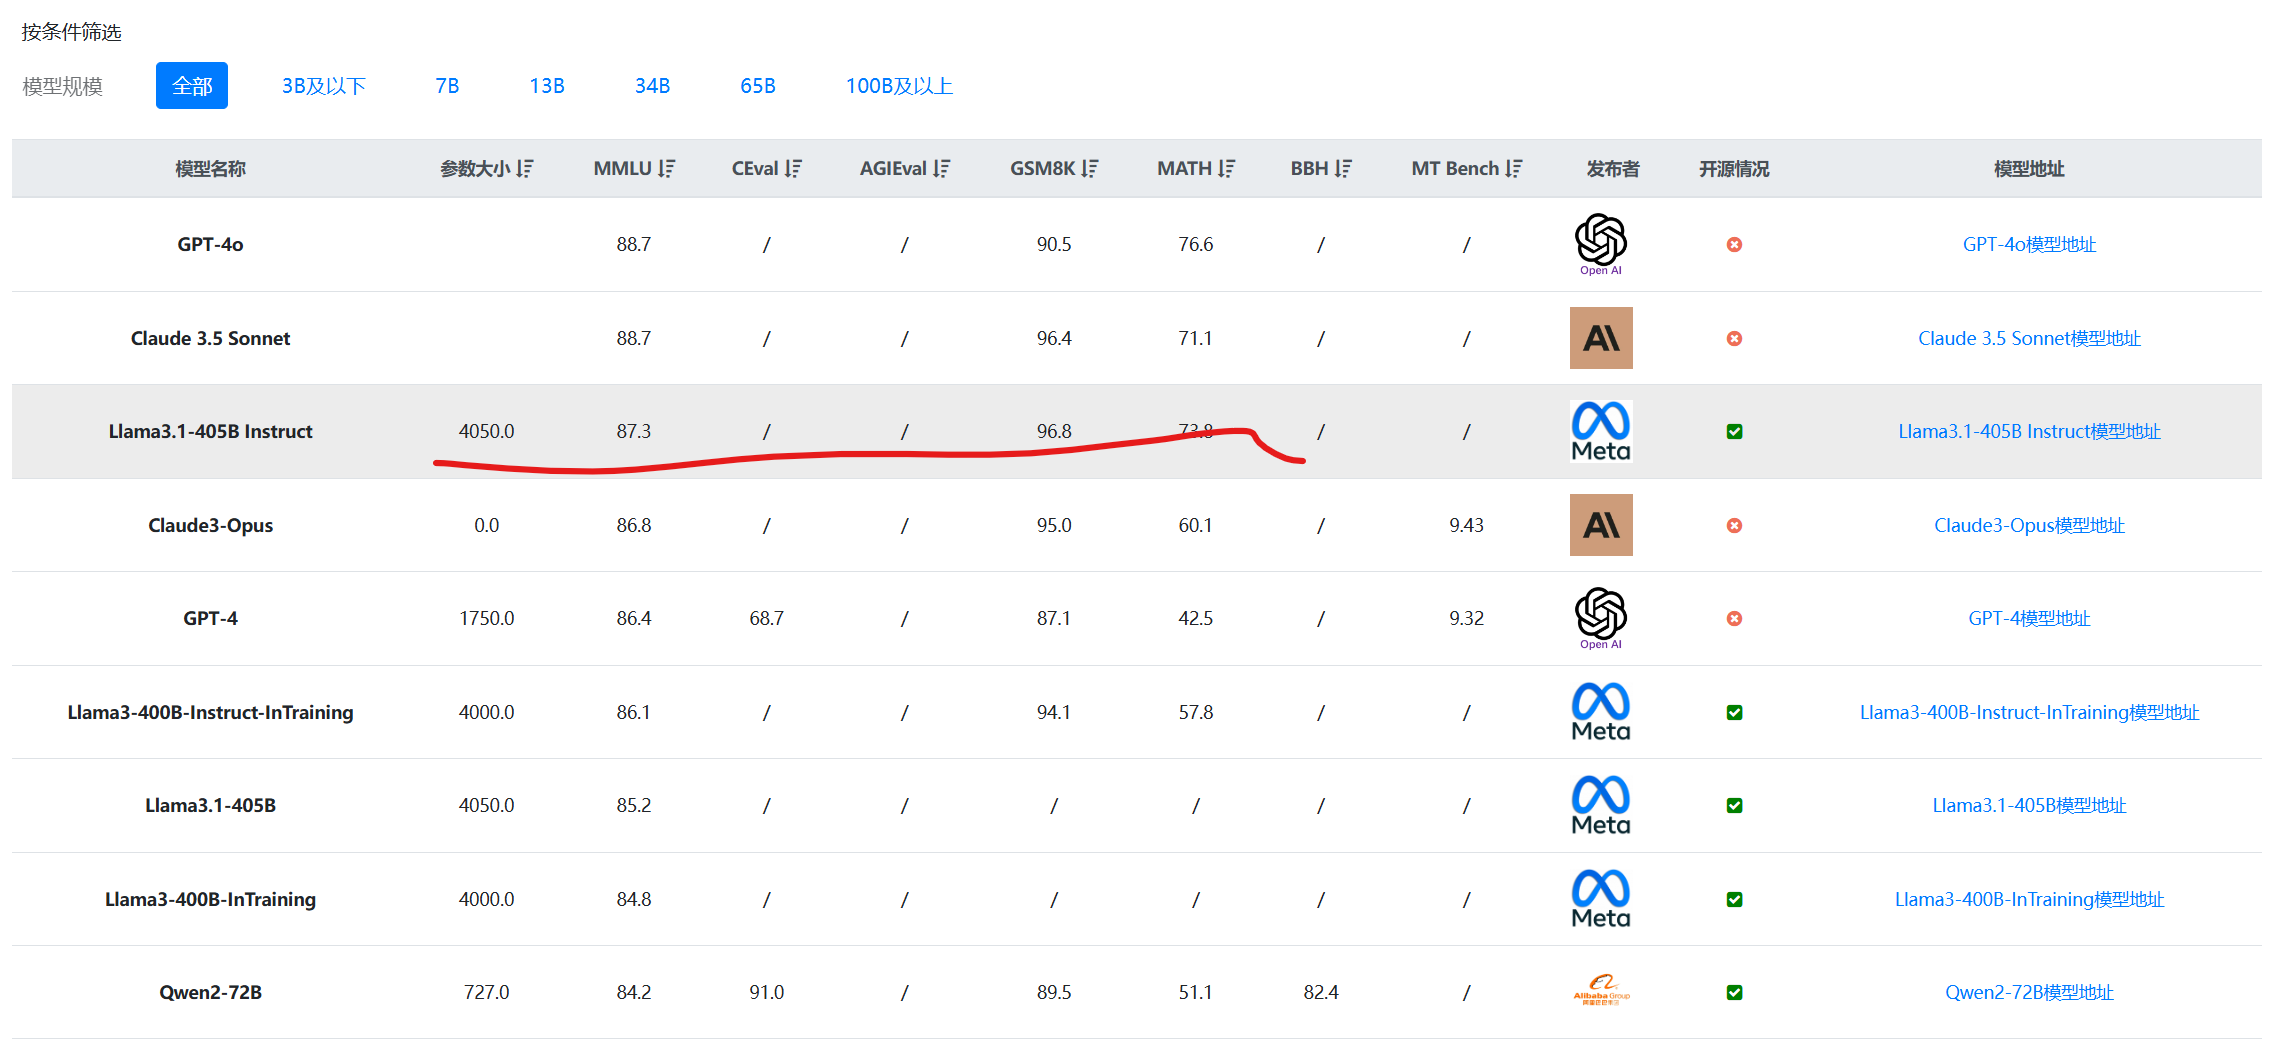This screenshot has height=1040, width=2290.
Task: Filter models by 13B size
Action: pyautogui.click(x=547, y=86)
